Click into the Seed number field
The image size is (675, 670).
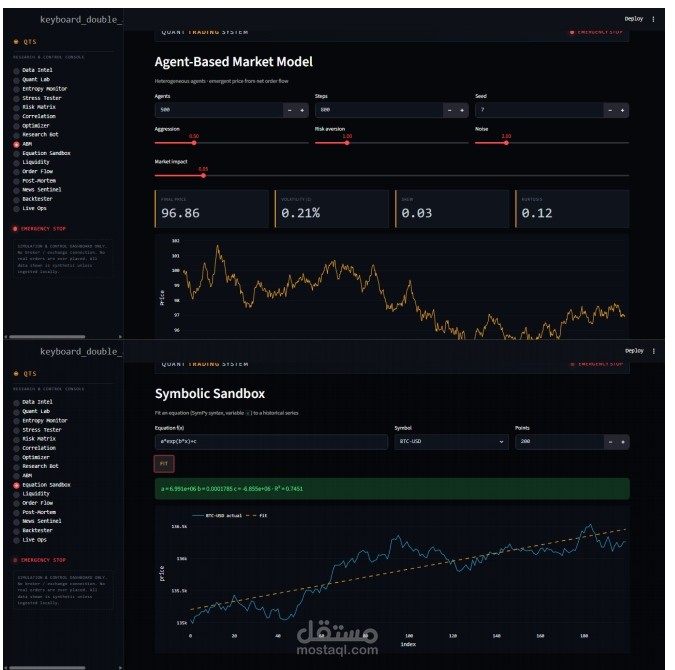pyautogui.click(x=539, y=110)
